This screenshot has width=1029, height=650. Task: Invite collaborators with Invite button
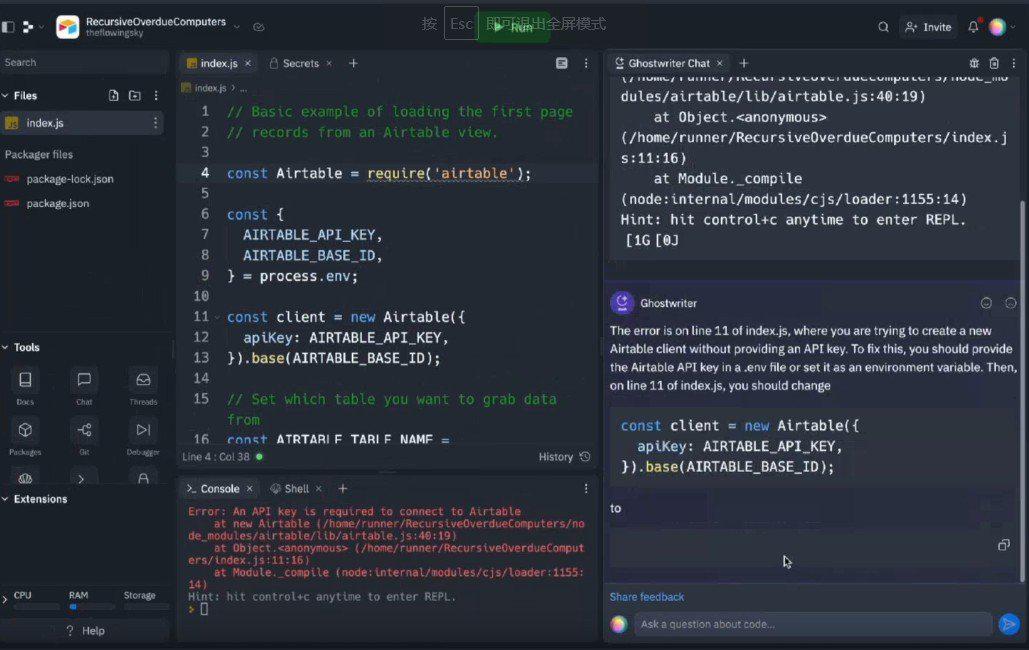pyautogui.click(x=928, y=27)
